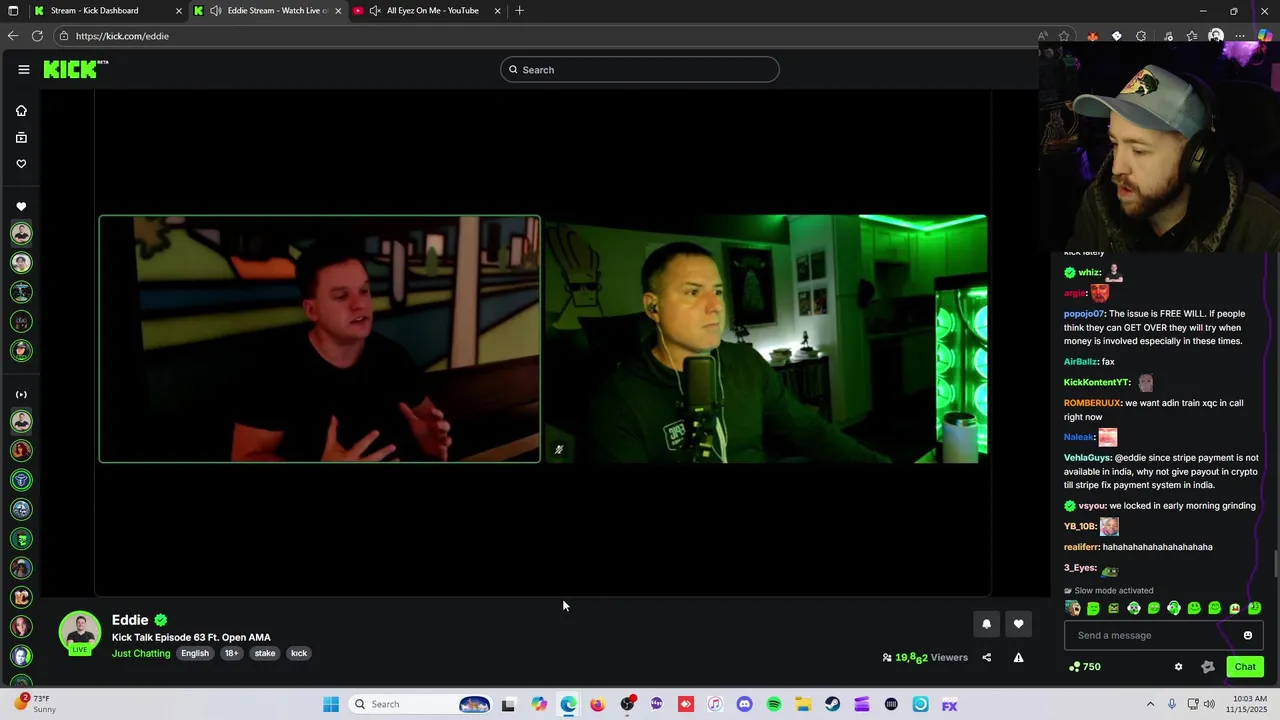Click the kick tag
This screenshot has height=720, width=1280.
pyautogui.click(x=299, y=653)
